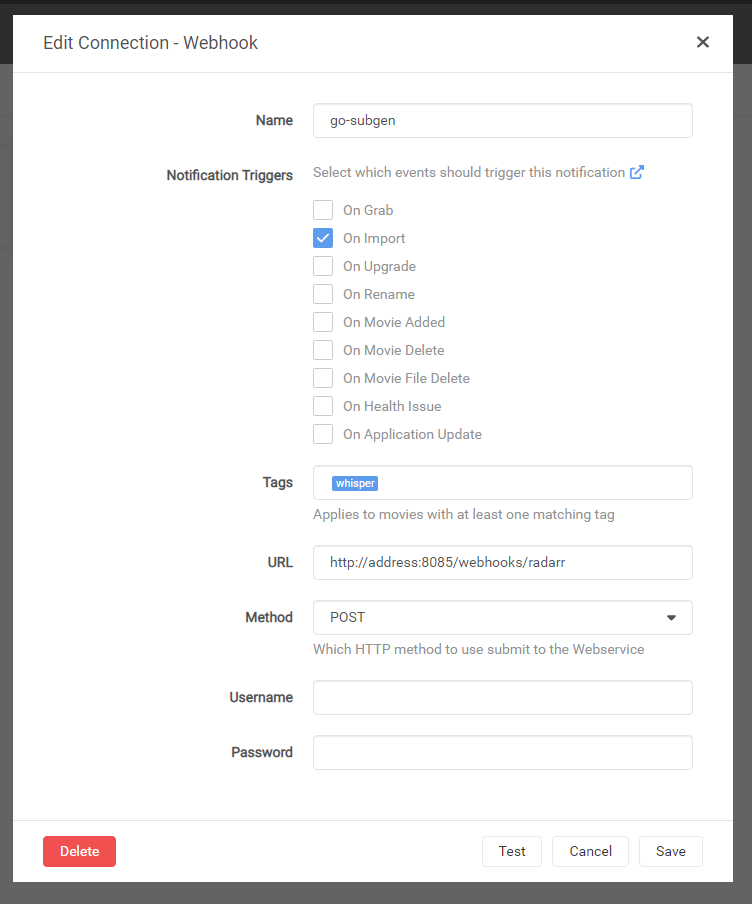Click 'Select which events should trigger' text
Viewport: 752px width, 904px height.
pos(469,172)
